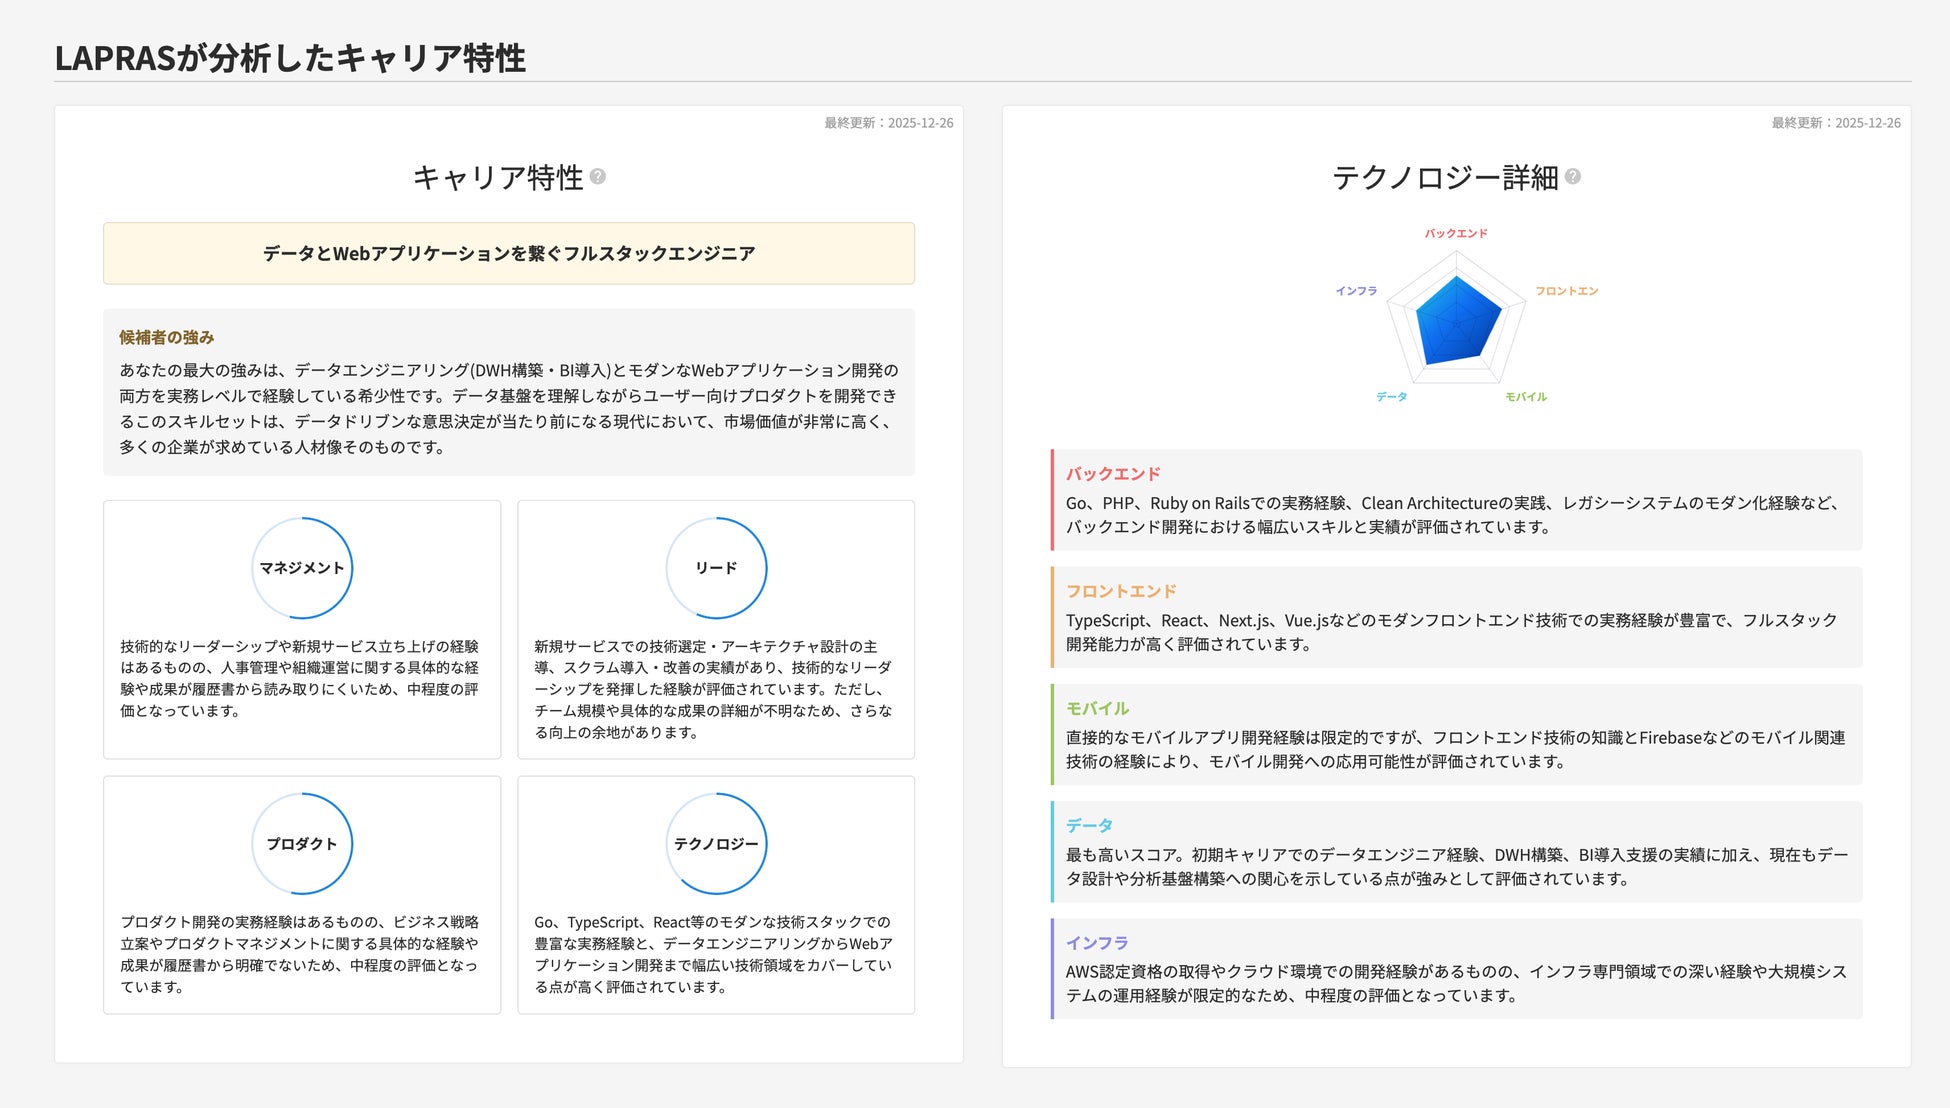This screenshot has height=1108, width=1950.
Task: Click the モバイル radar axis label
Action: coord(1526,397)
